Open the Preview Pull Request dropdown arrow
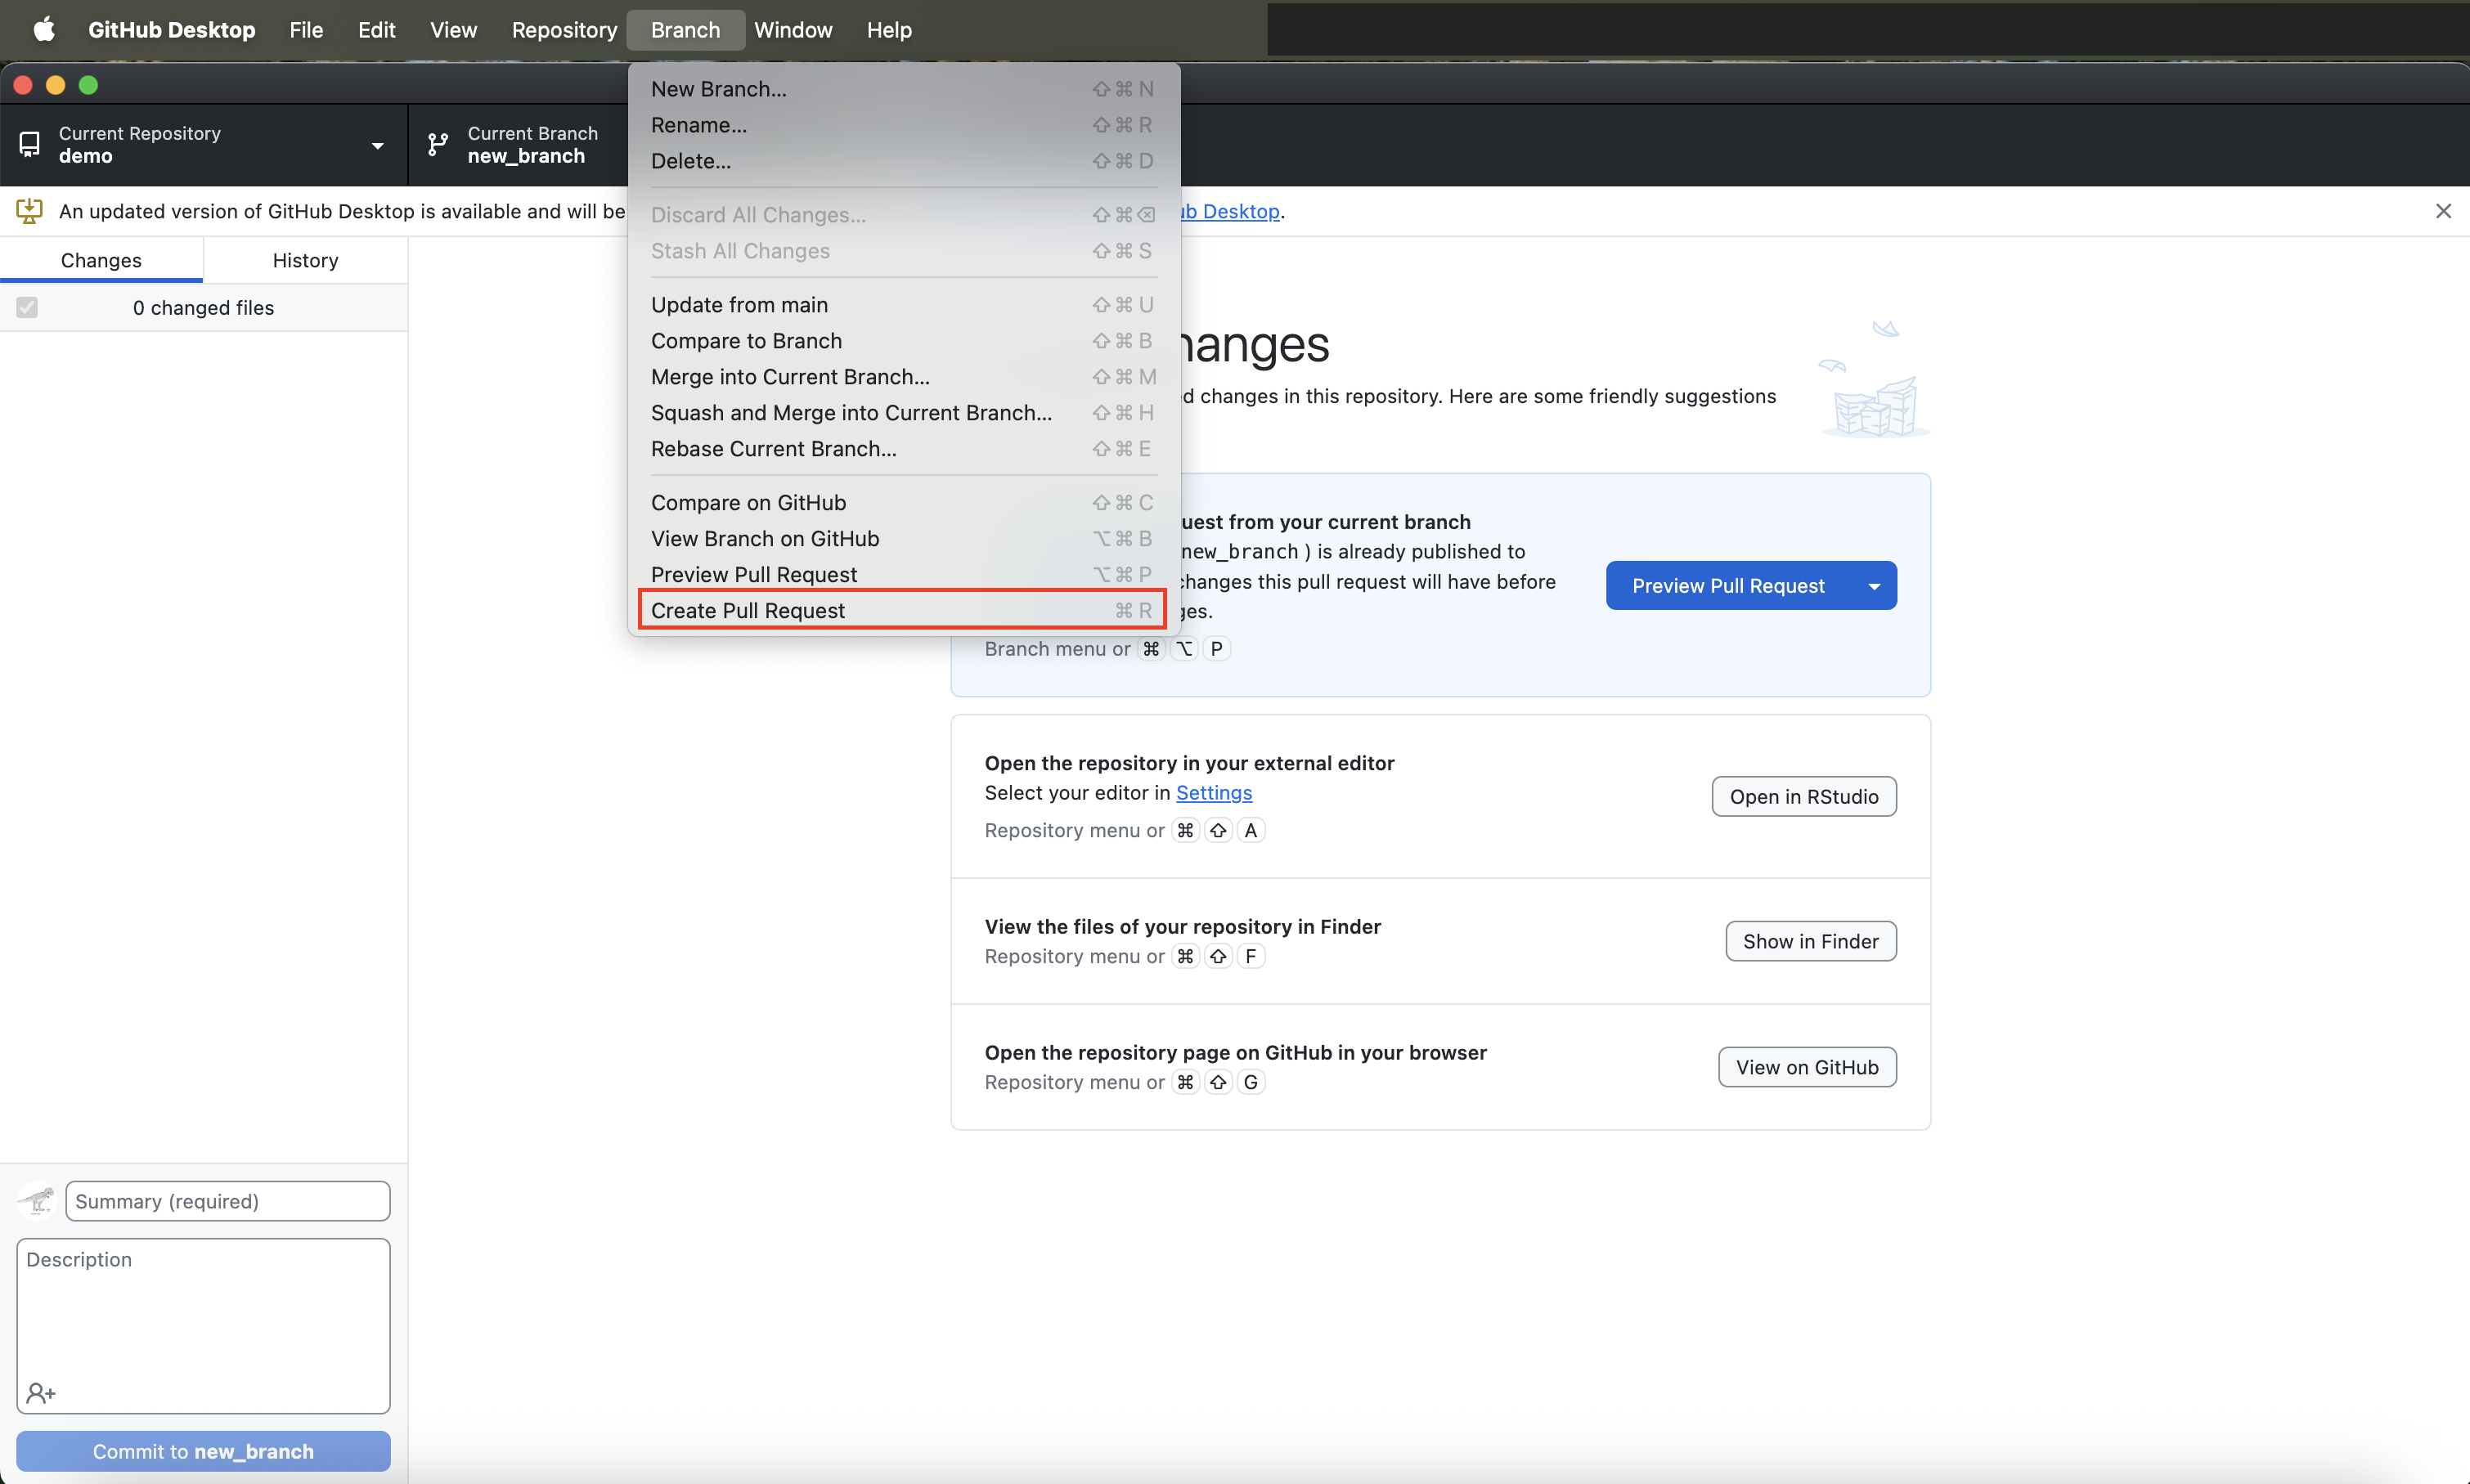This screenshot has height=1484, width=2470. tap(1874, 586)
